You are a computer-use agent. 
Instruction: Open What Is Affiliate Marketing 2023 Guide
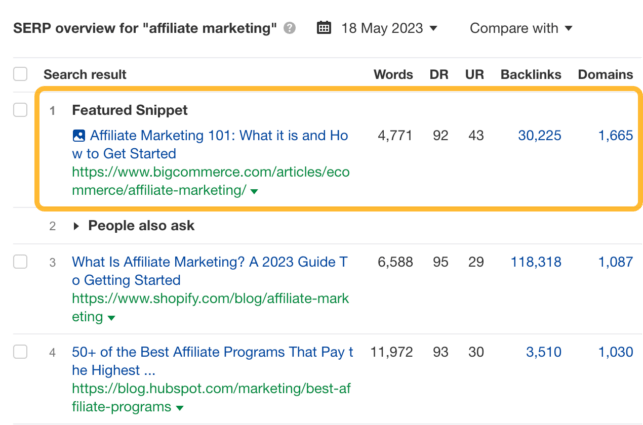210,271
